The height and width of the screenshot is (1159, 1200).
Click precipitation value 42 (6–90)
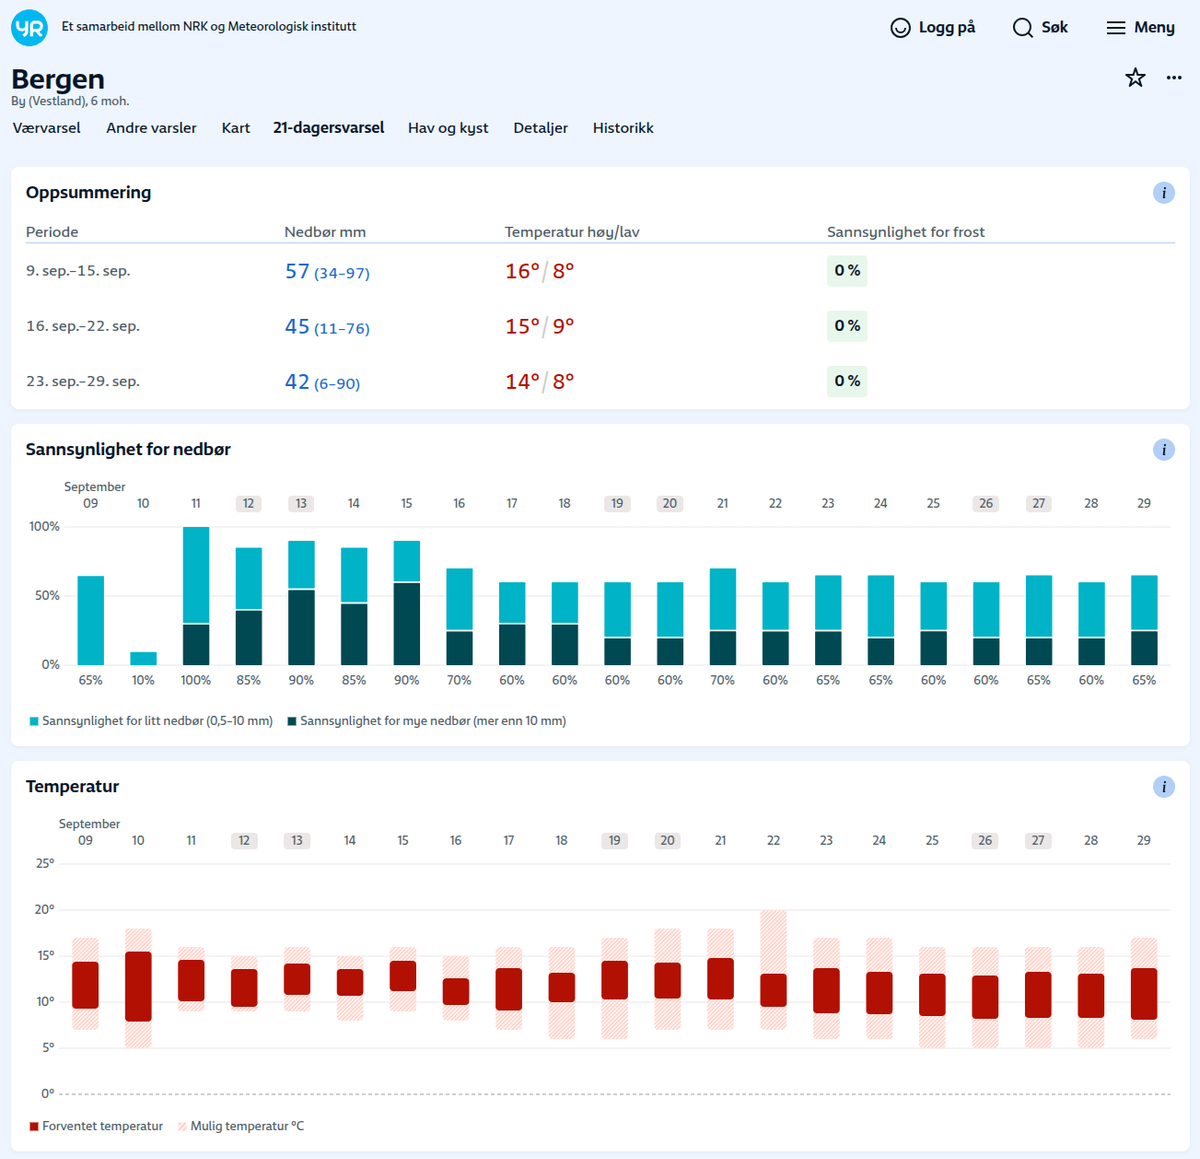pyautogui.click(x=322, y=382)
